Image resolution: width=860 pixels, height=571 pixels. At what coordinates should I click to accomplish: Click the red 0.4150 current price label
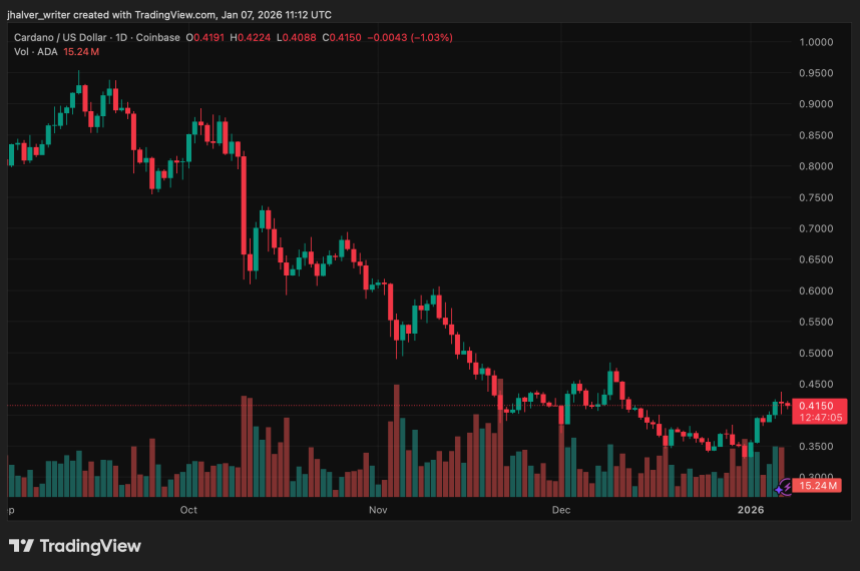(x=816, y=406)
